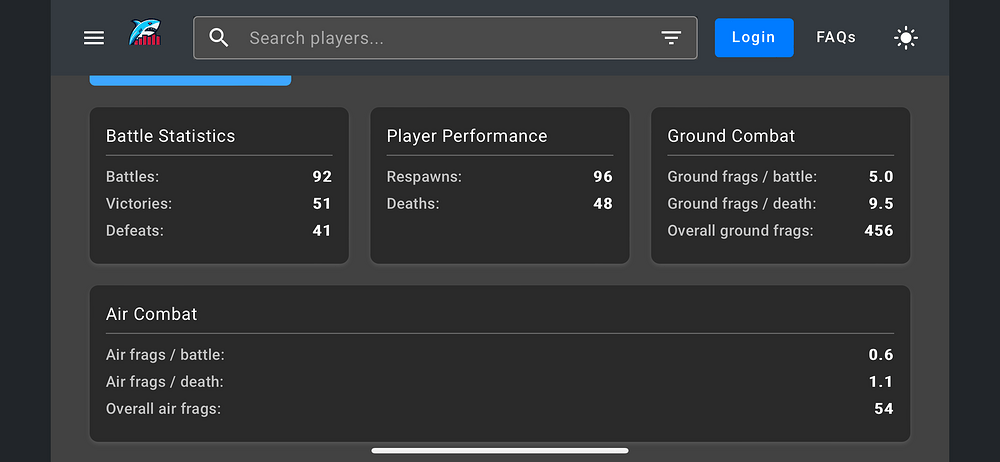The width and height of the screenshot is (1000, 462).
Task: Click the Air frags / death label
Action: pos(165,382)
